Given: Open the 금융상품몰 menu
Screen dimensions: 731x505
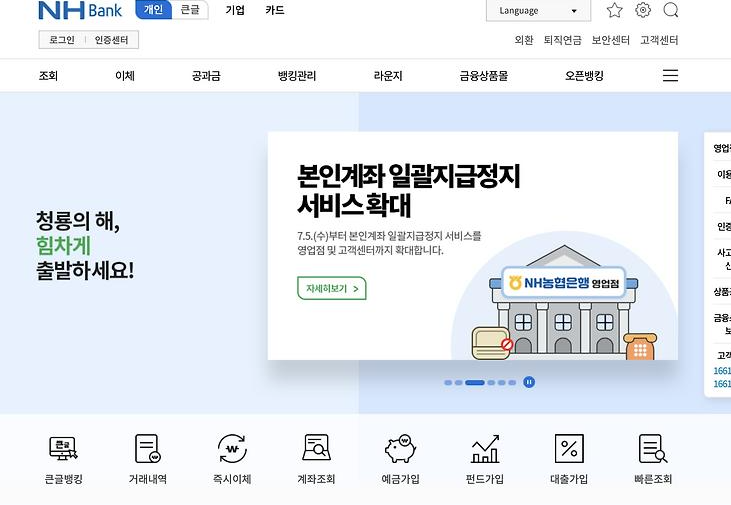Looking at the screenshot, I should point(483,76).
